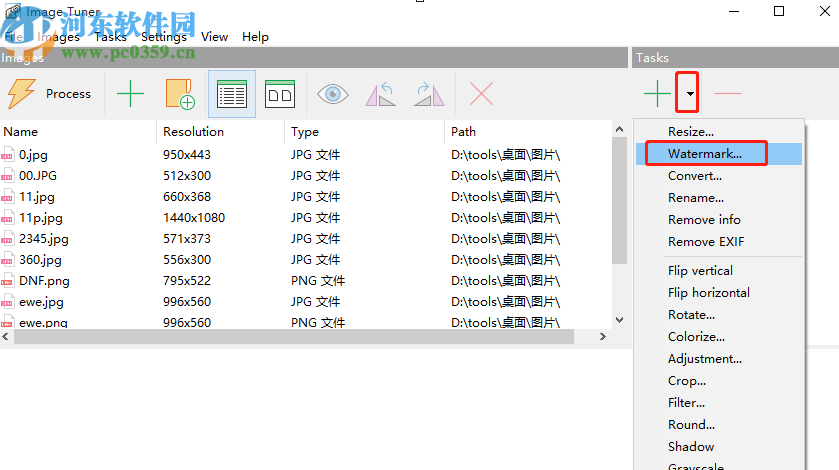Image resolution: width=839 pixels, height=470 pixels.
Task: Add task with Tasks panel plus icon
Action: coord(657,94)
